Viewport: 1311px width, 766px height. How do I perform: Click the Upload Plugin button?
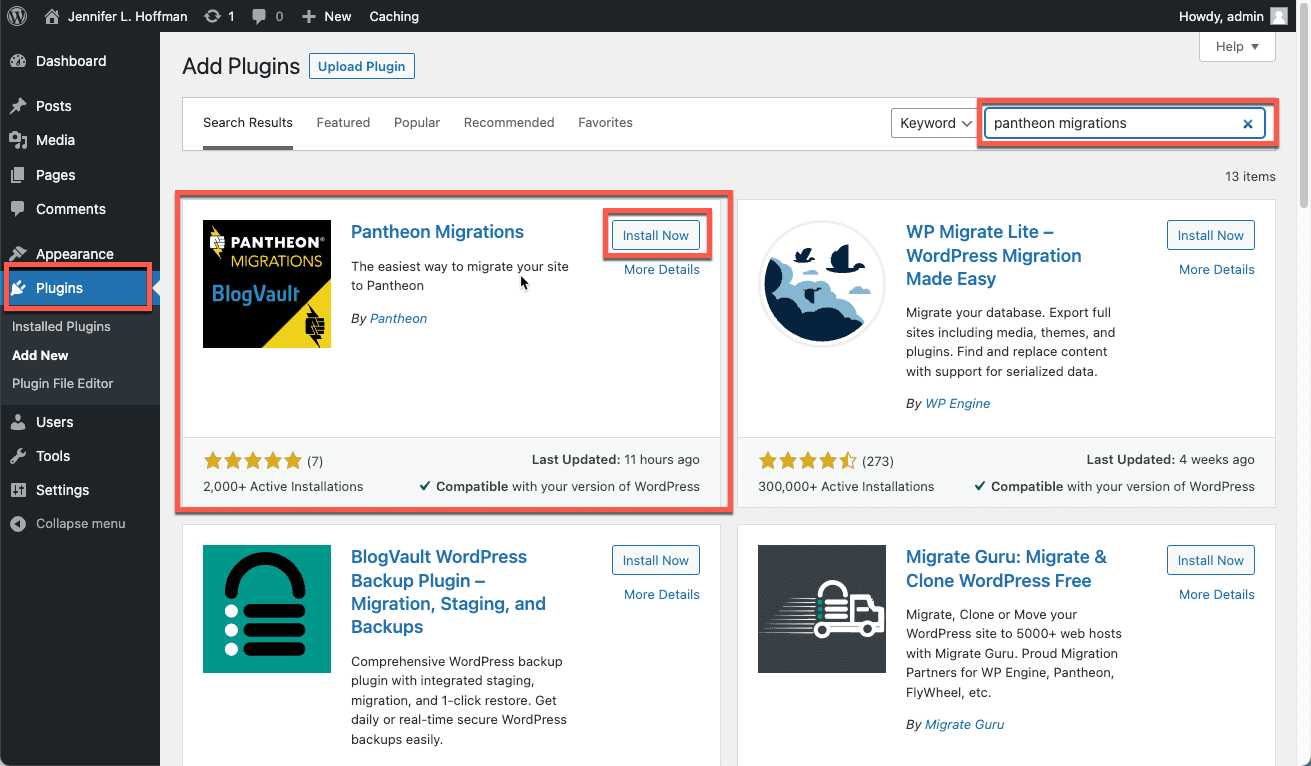tap(362, 66)
